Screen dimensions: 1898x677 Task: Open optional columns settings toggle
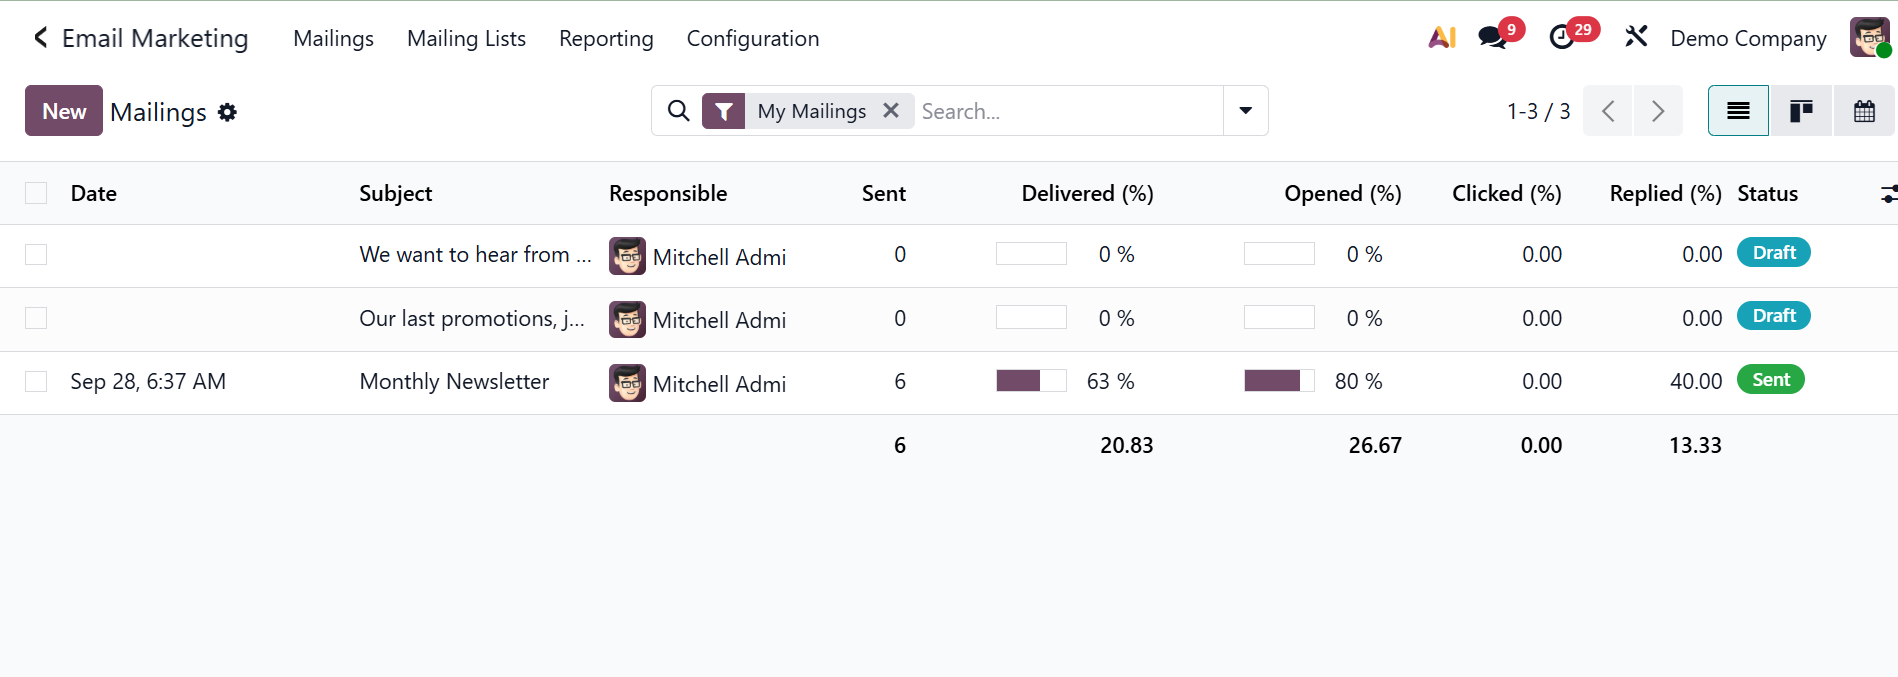(x=1887, y=194)
